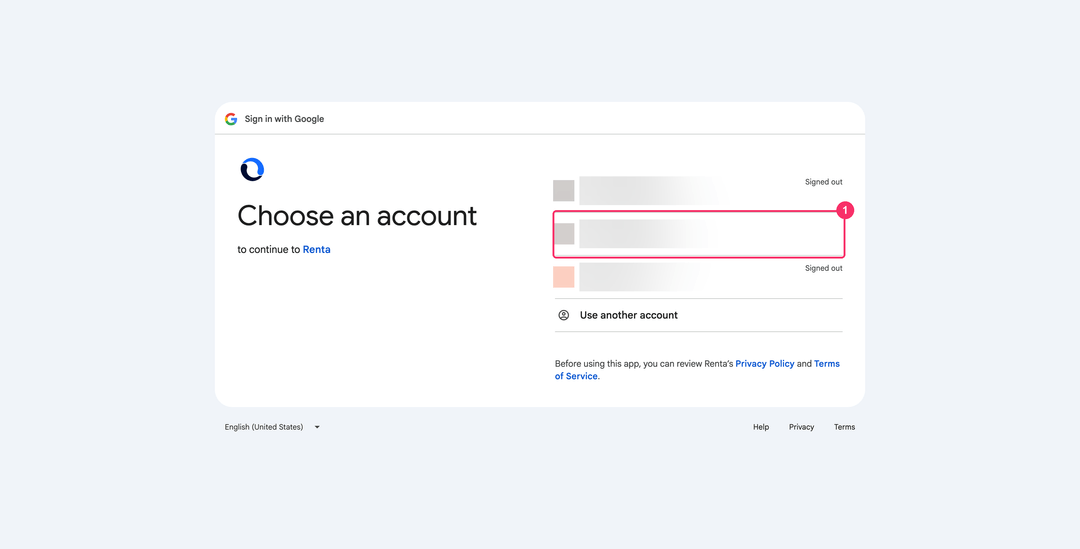This screenshot has height=549, width=1080.
Task: Choose the first signed-out account at the top
Action: tap(698, 191)
